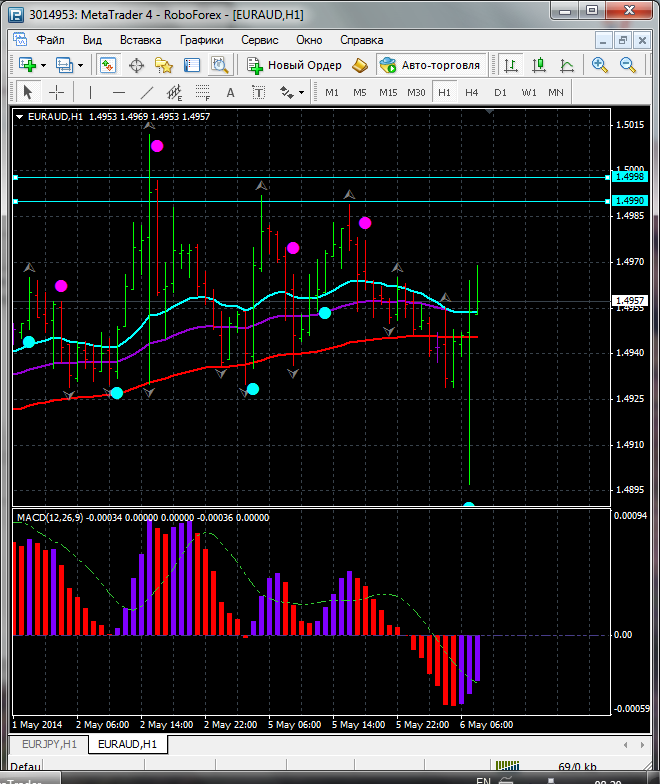Select the M5 timeframe
660x784 pixels.
(x=360, y=92)
